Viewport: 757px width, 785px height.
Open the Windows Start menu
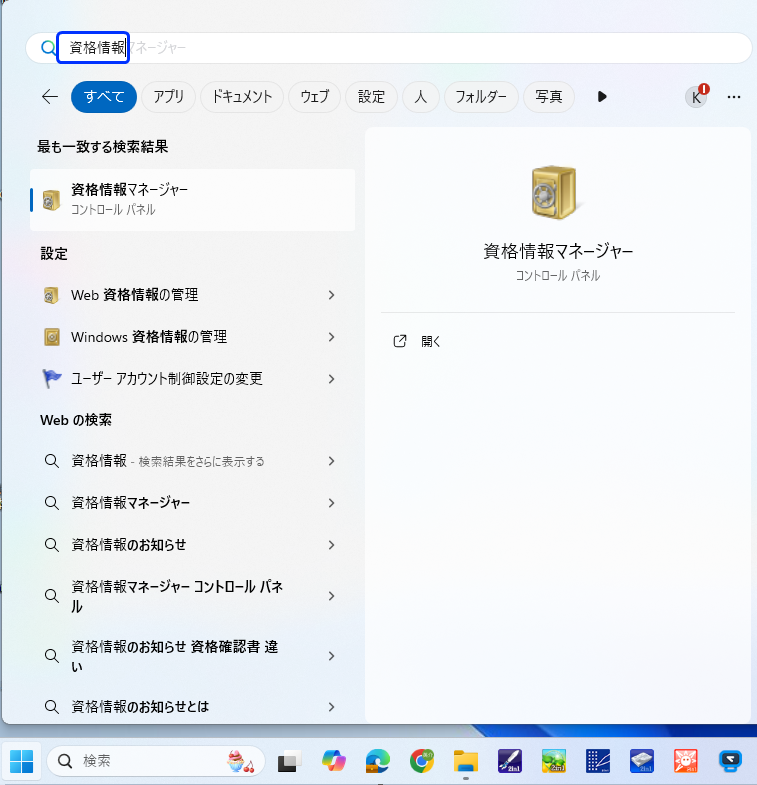coord(21,761)
